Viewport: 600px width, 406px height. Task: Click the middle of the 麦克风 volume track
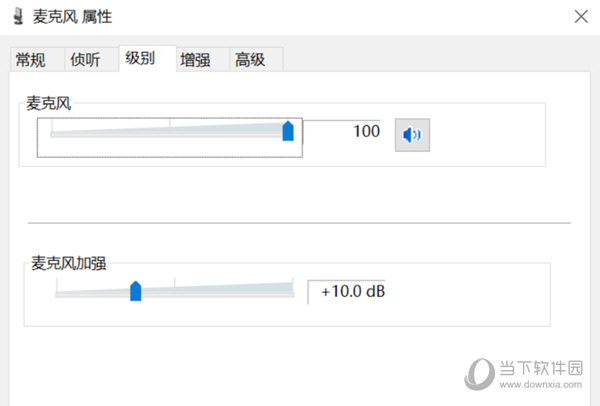coord(170,132)
